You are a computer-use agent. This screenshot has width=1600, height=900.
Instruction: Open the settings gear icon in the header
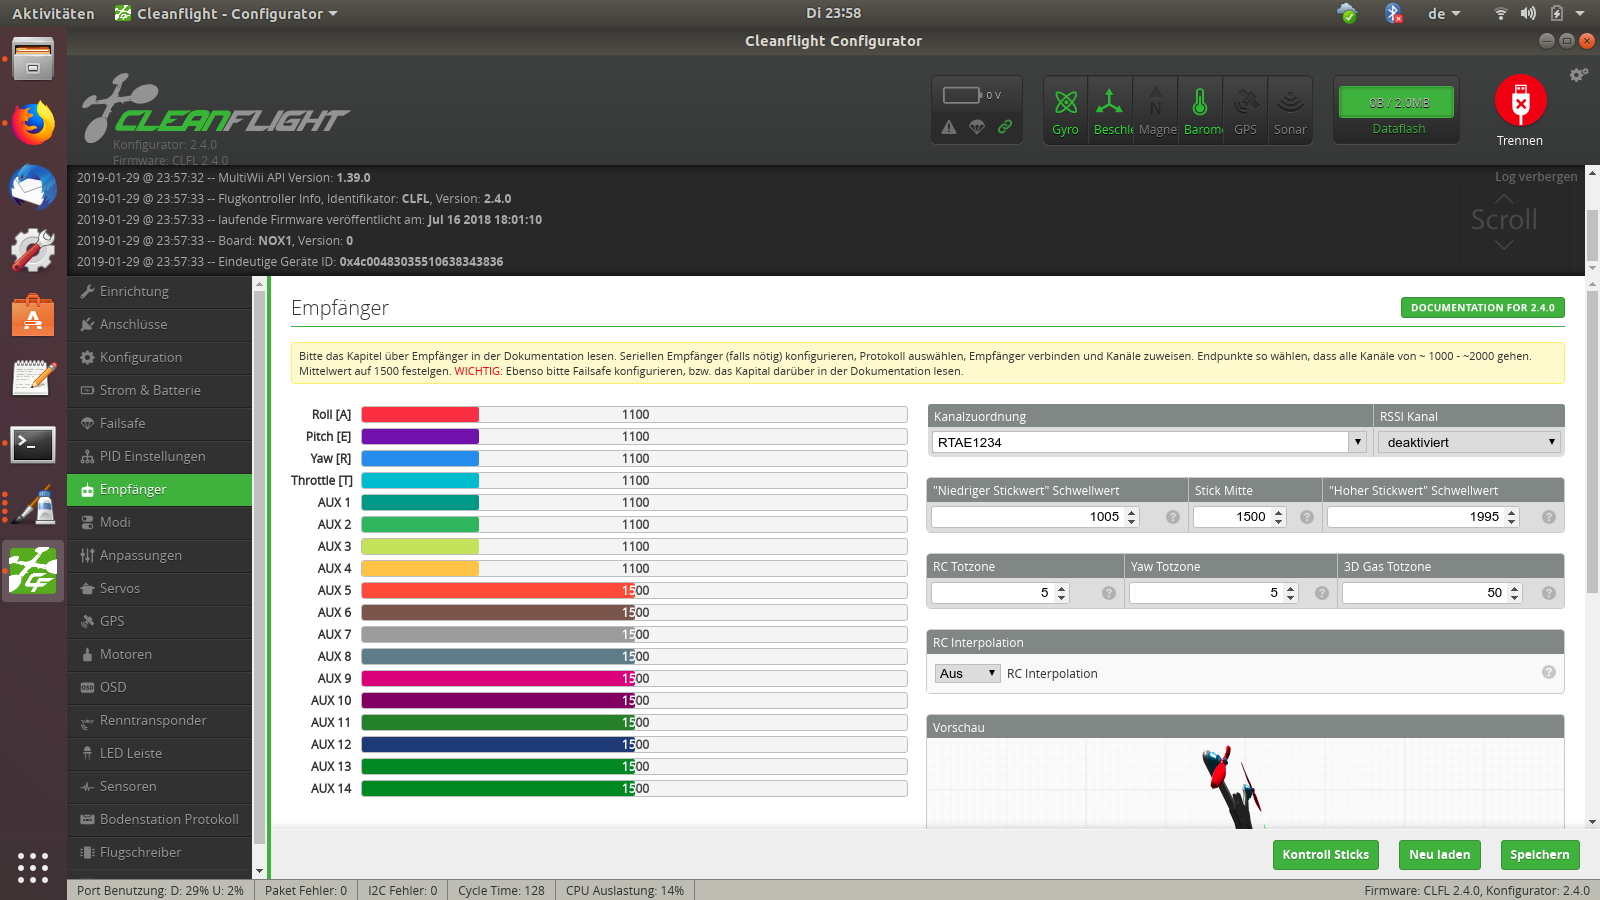coord(1578,75)
